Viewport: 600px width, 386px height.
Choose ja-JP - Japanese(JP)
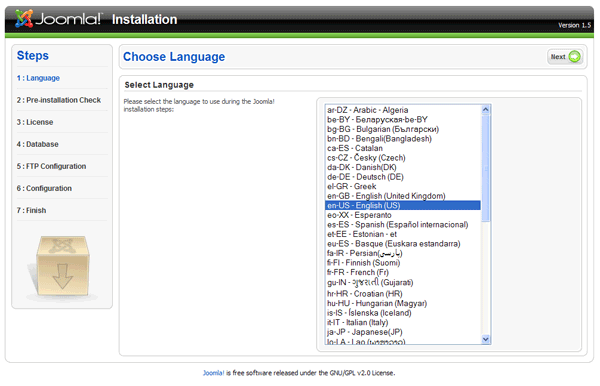403,332
